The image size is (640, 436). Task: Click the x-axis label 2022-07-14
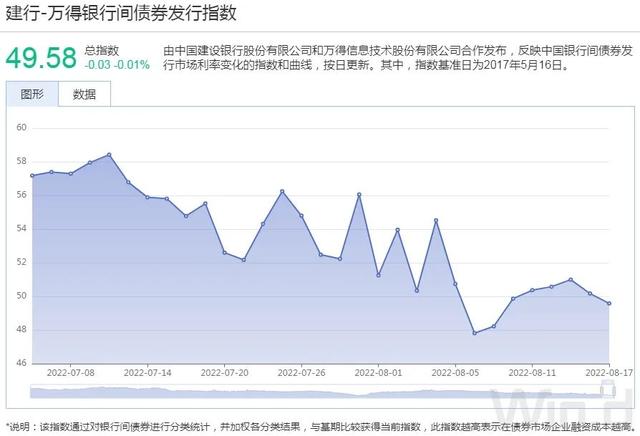(148, 373)
